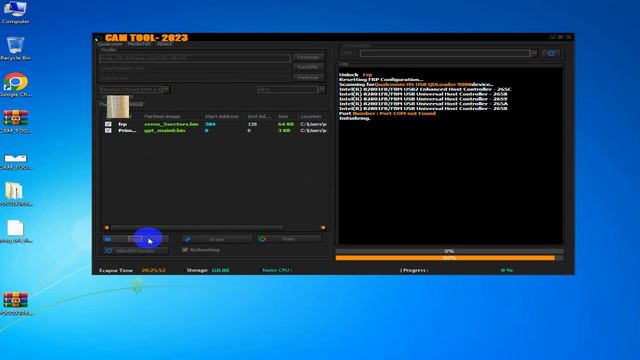640x360 pixels.
Task: Click the CAM TOOL window app icon
Action: pyautogui.click(x=98, y=39)
